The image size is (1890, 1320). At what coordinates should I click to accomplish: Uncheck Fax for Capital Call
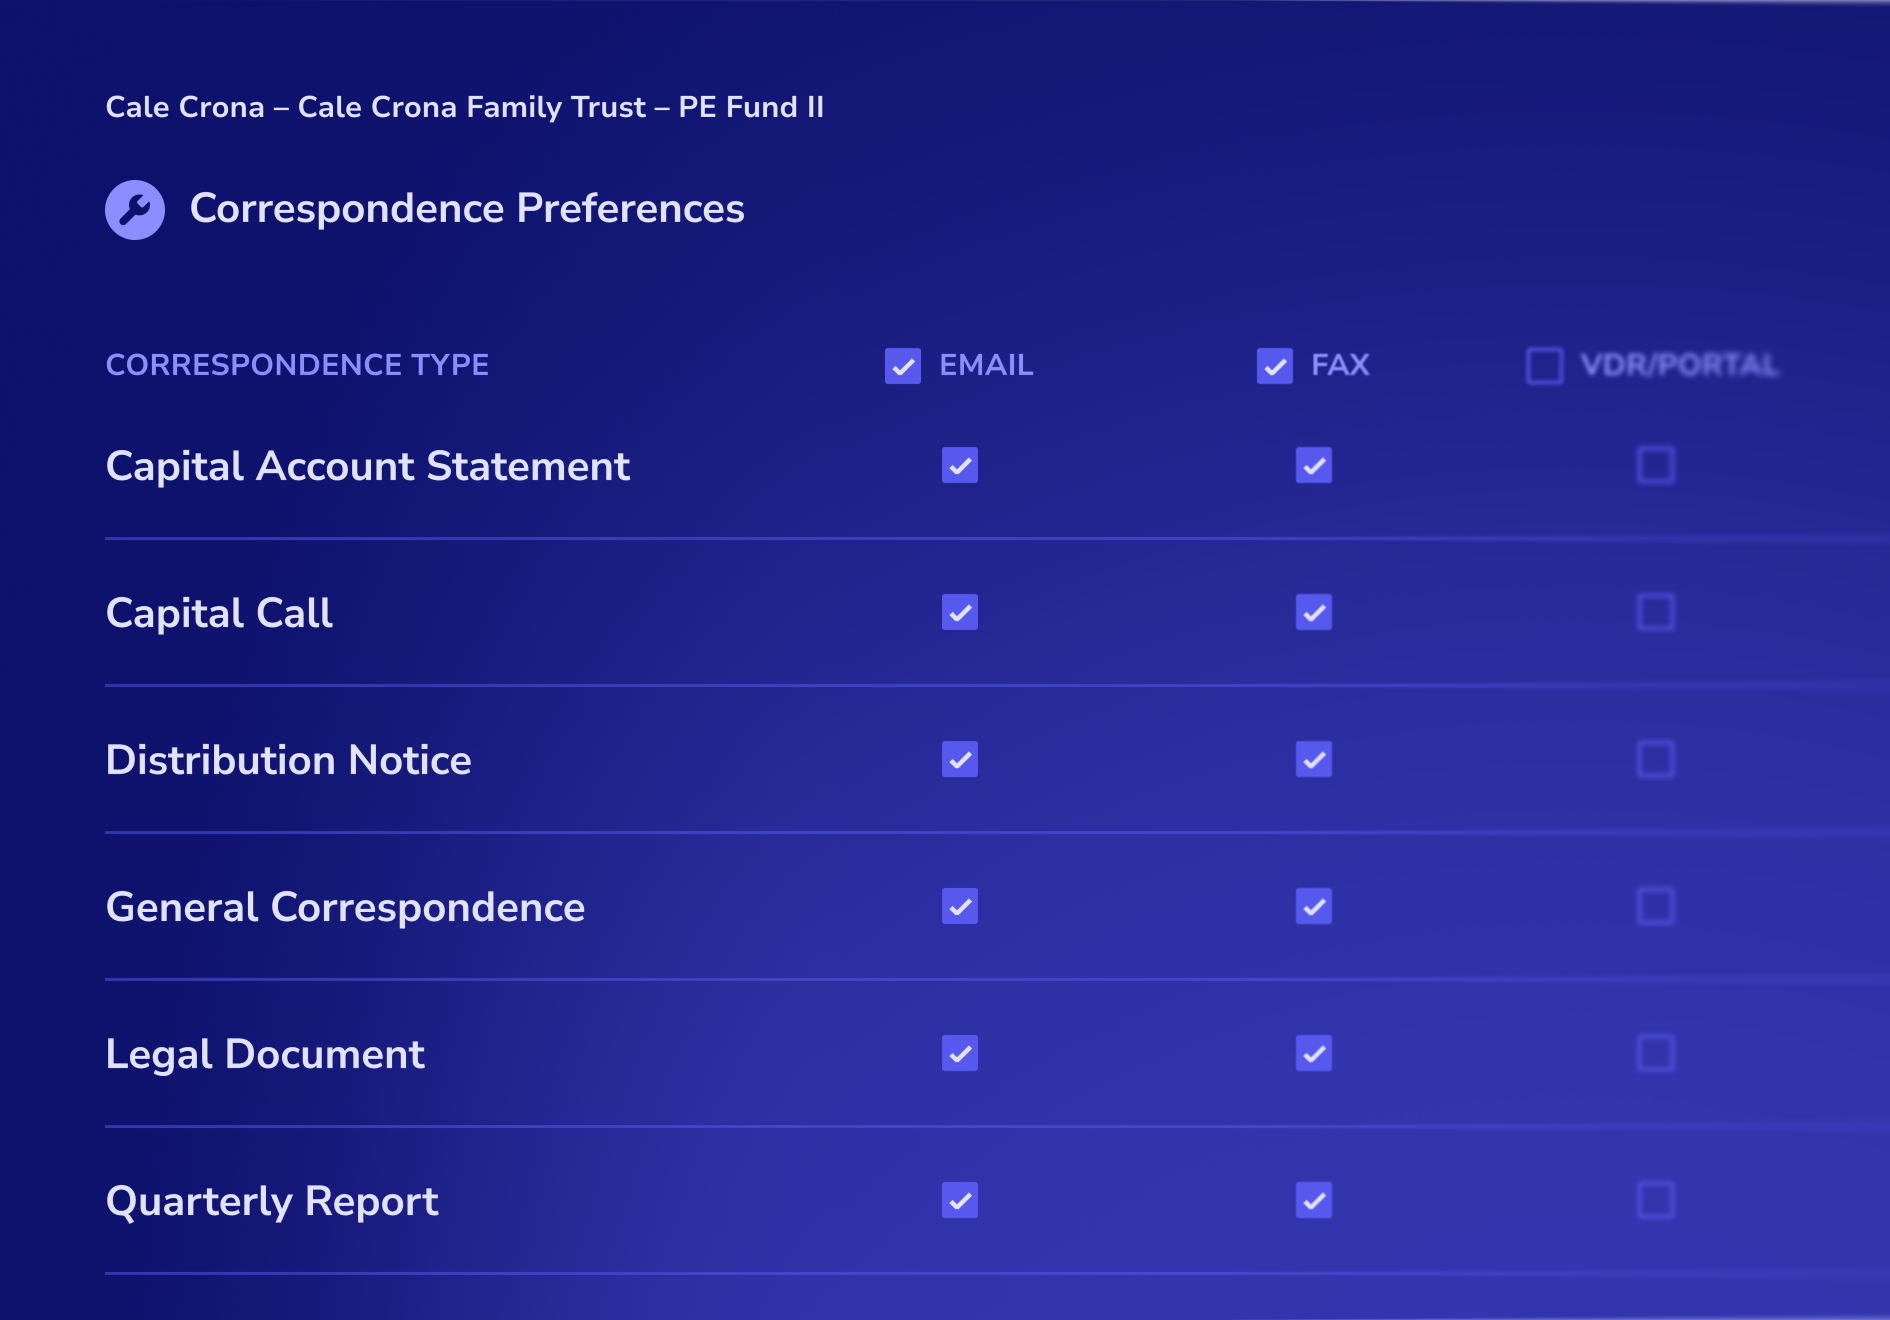(1314, 612)
